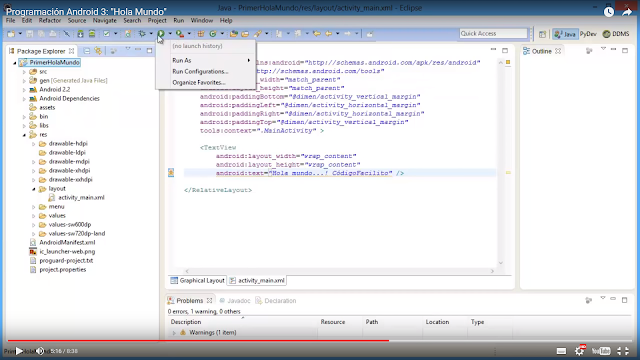This screenshot has height=360, width=640.
Task: Open dropdown next to External Tools button
Action: [189, 34]
